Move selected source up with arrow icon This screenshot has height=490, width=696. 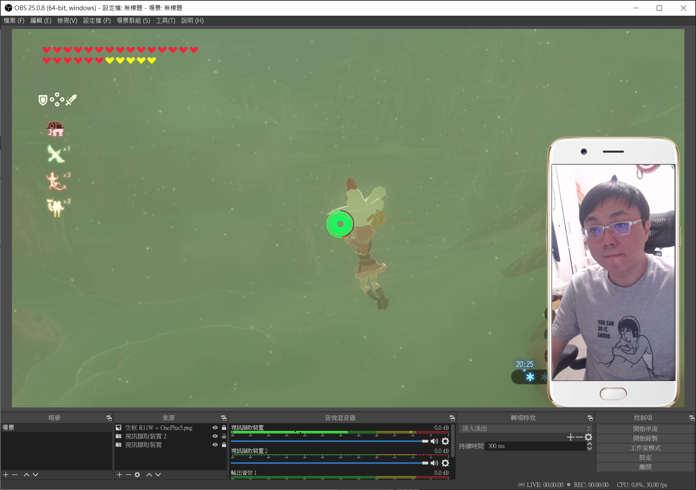[149, 475]
